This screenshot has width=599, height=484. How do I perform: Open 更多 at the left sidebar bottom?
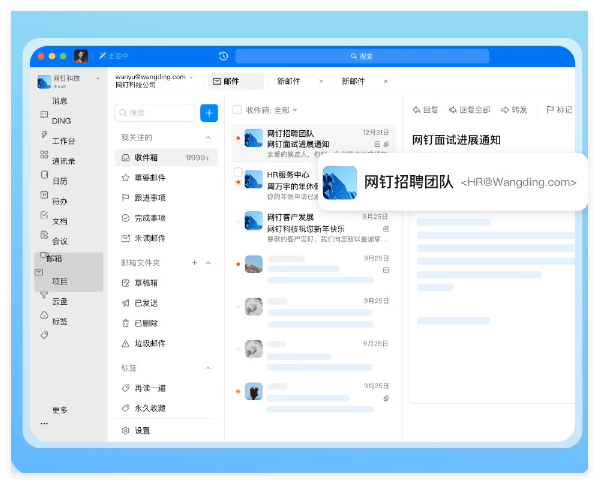coord(60,410)
